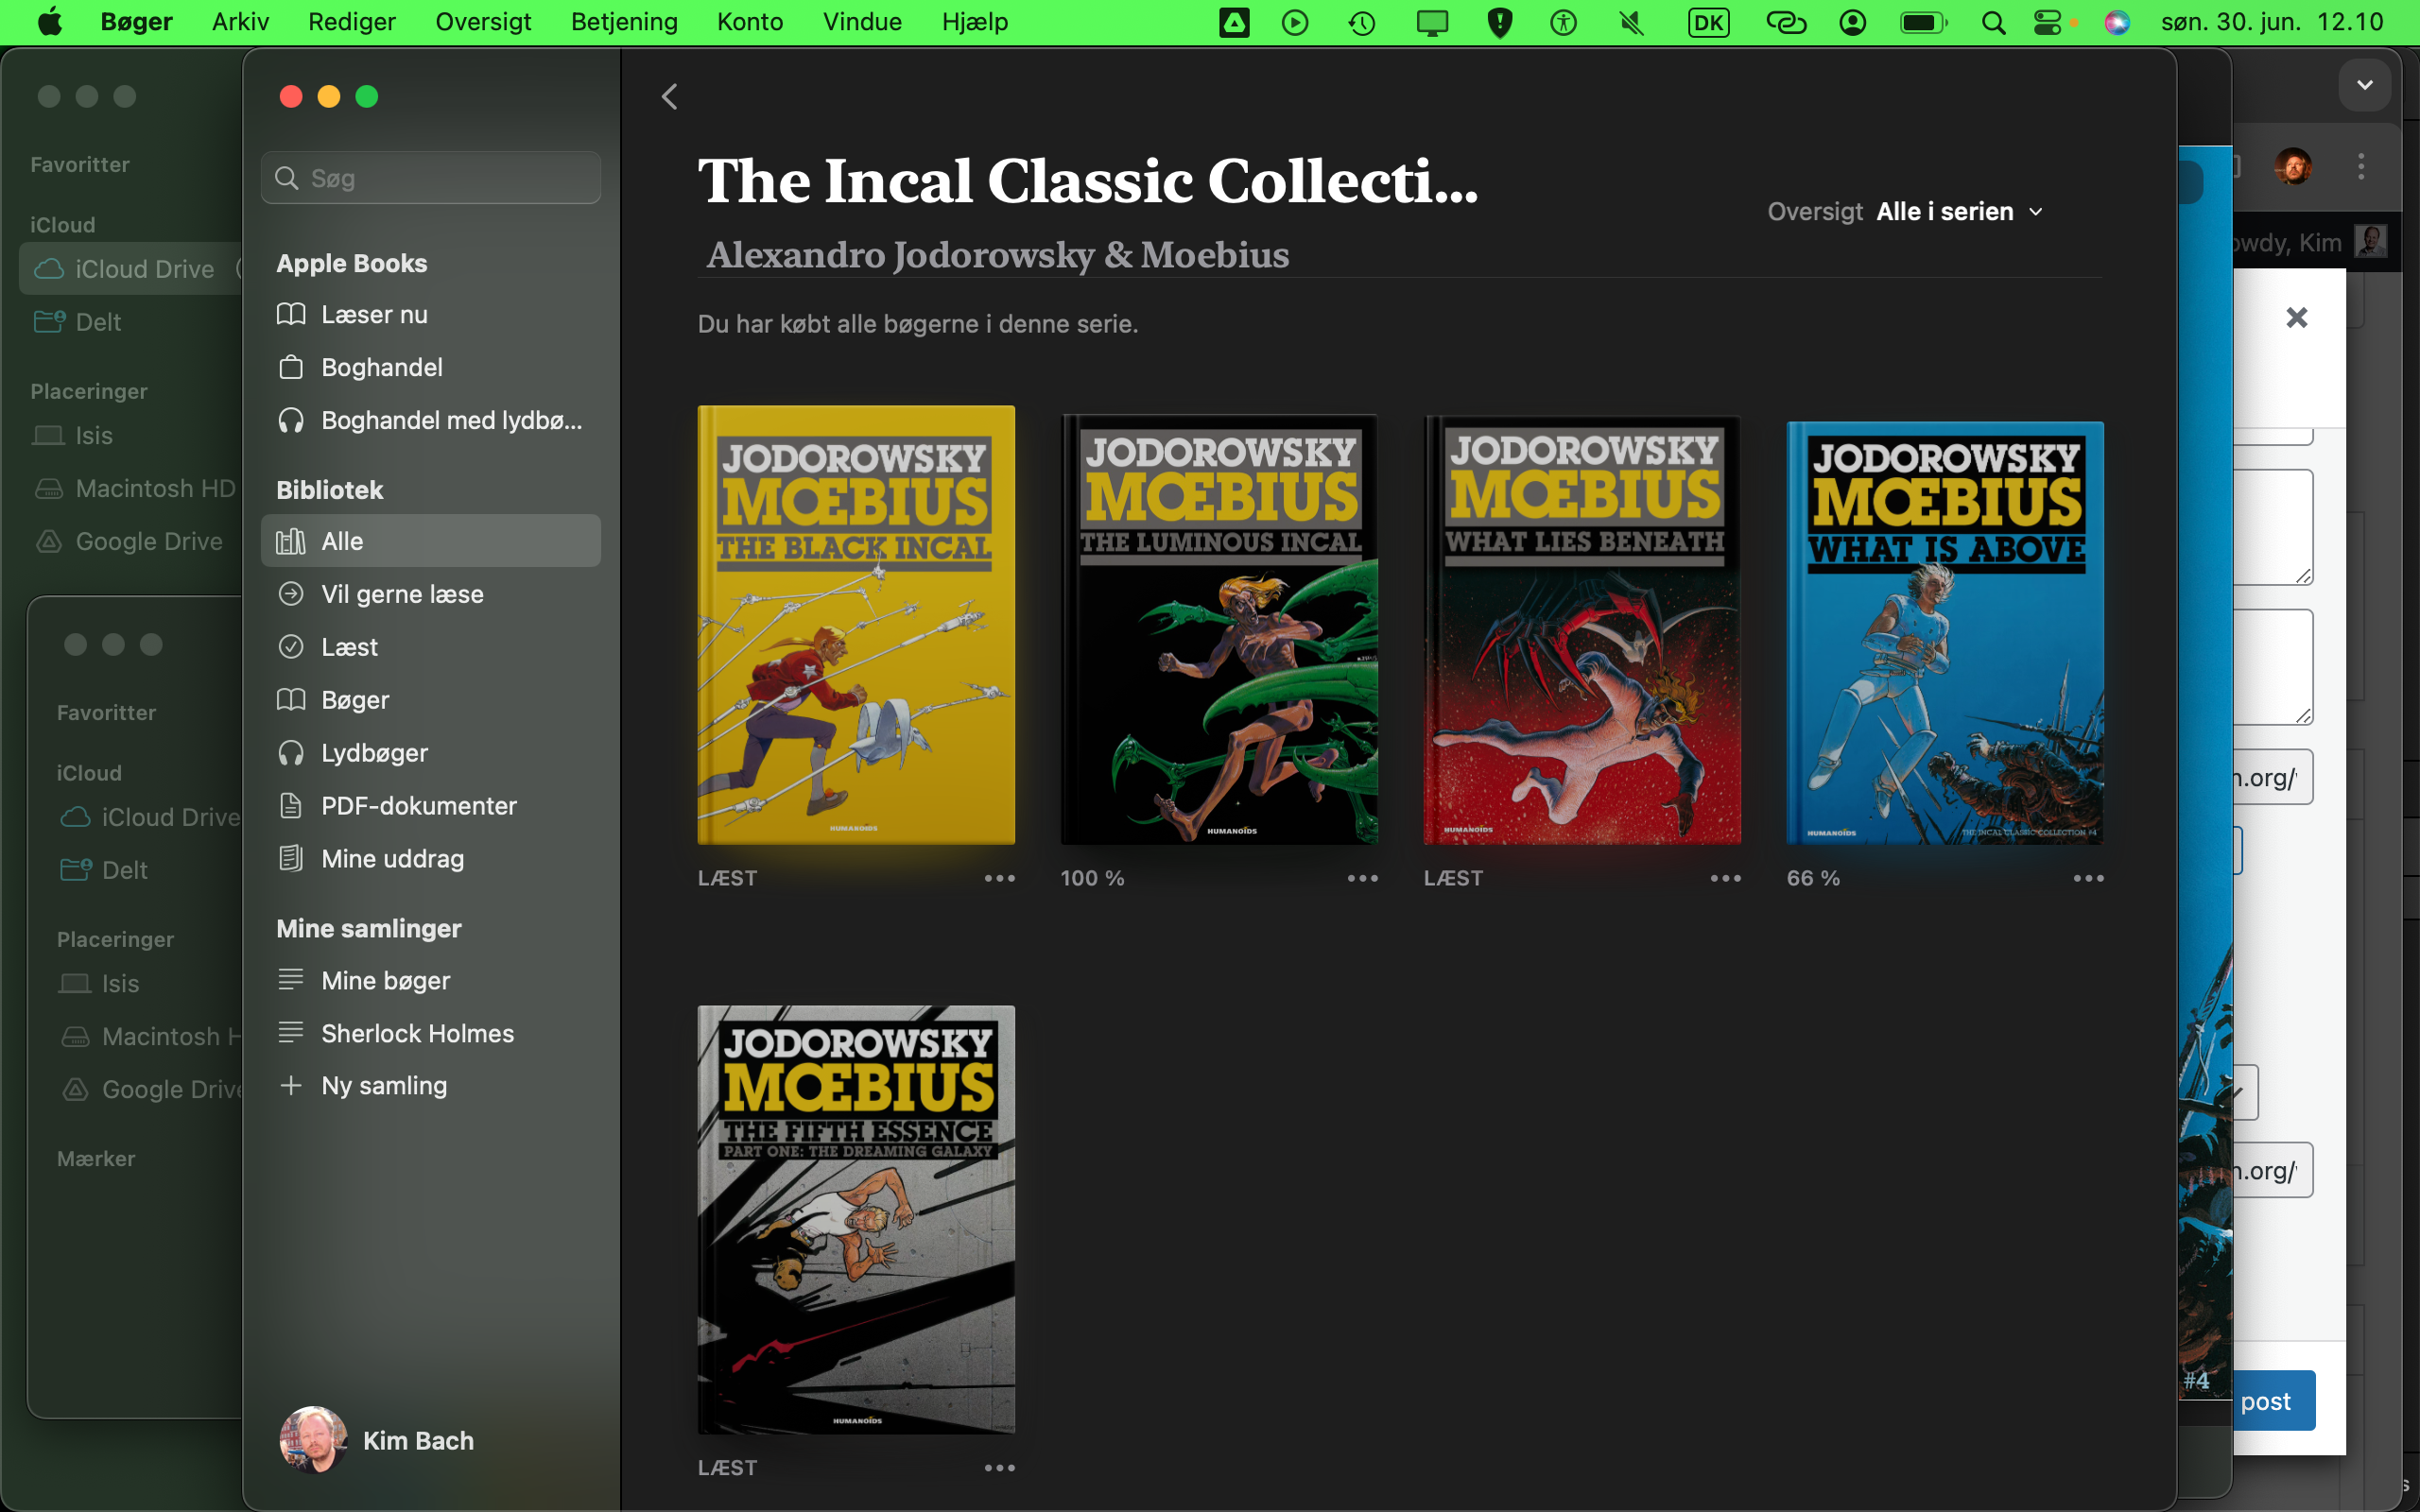The image size is (2420, 1512).
Task: Show the Læst collection
Action: 431,647
